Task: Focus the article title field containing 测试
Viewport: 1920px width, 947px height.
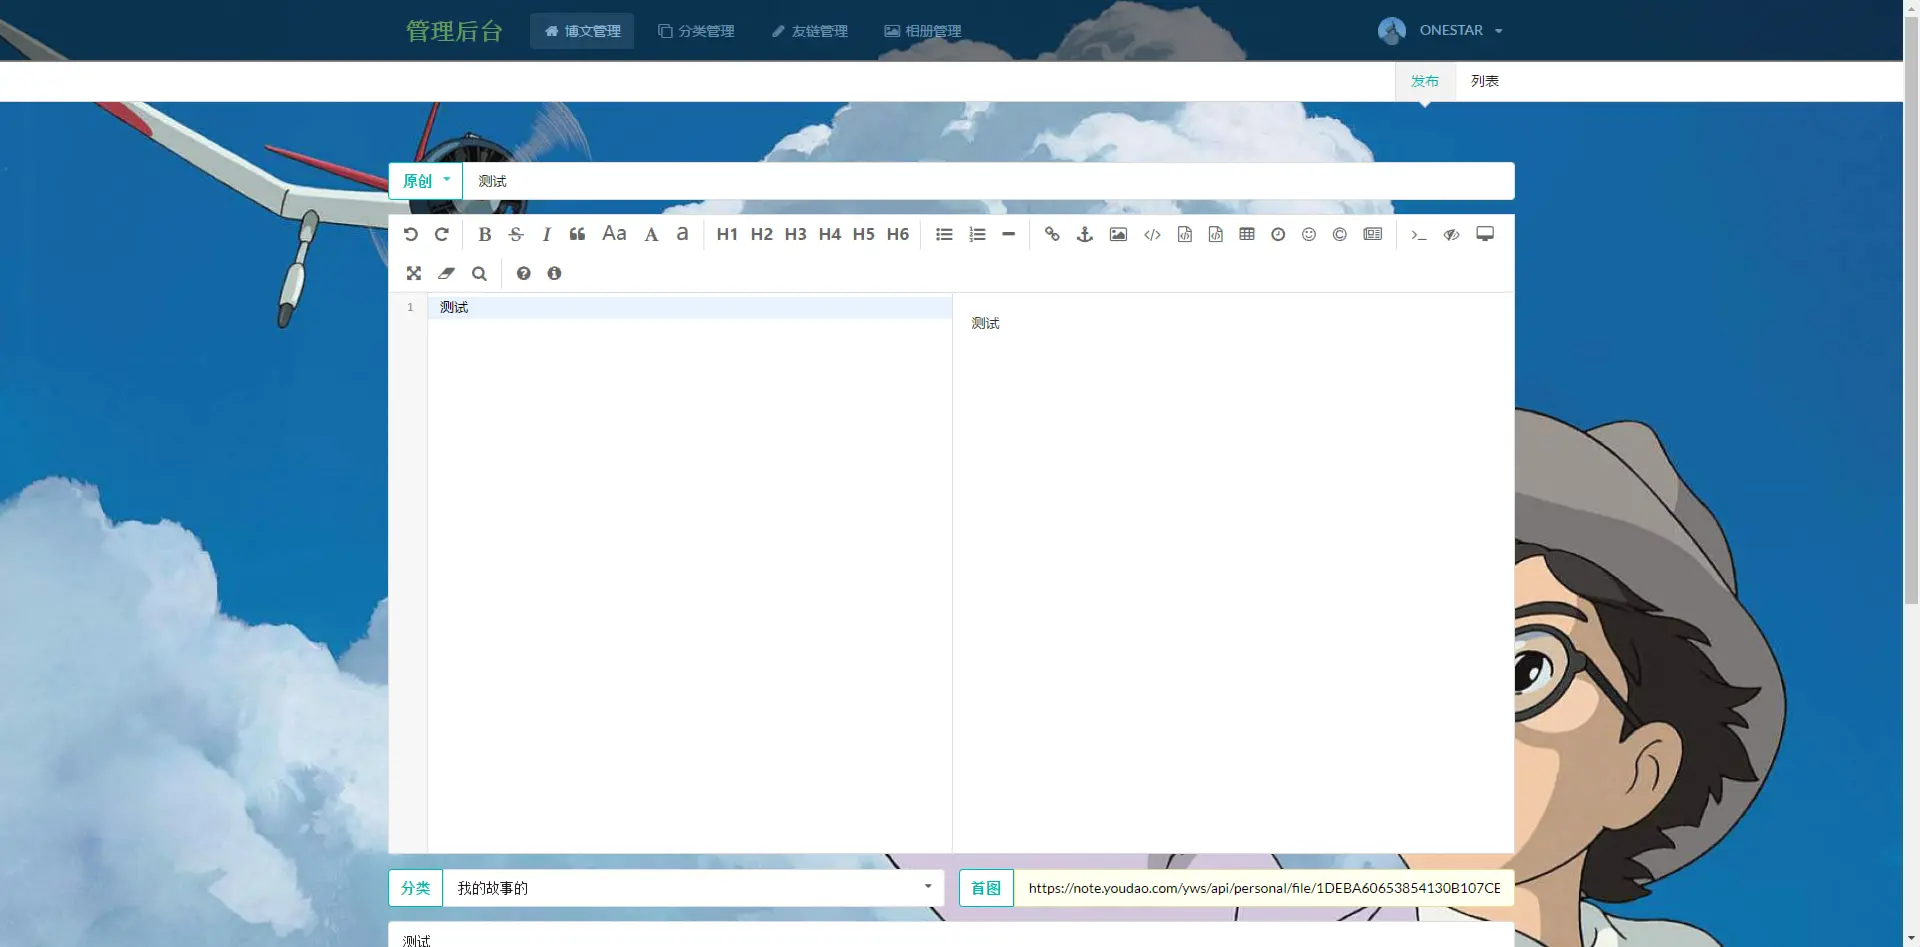Action: pyautogui.click(x=988, y=181)
